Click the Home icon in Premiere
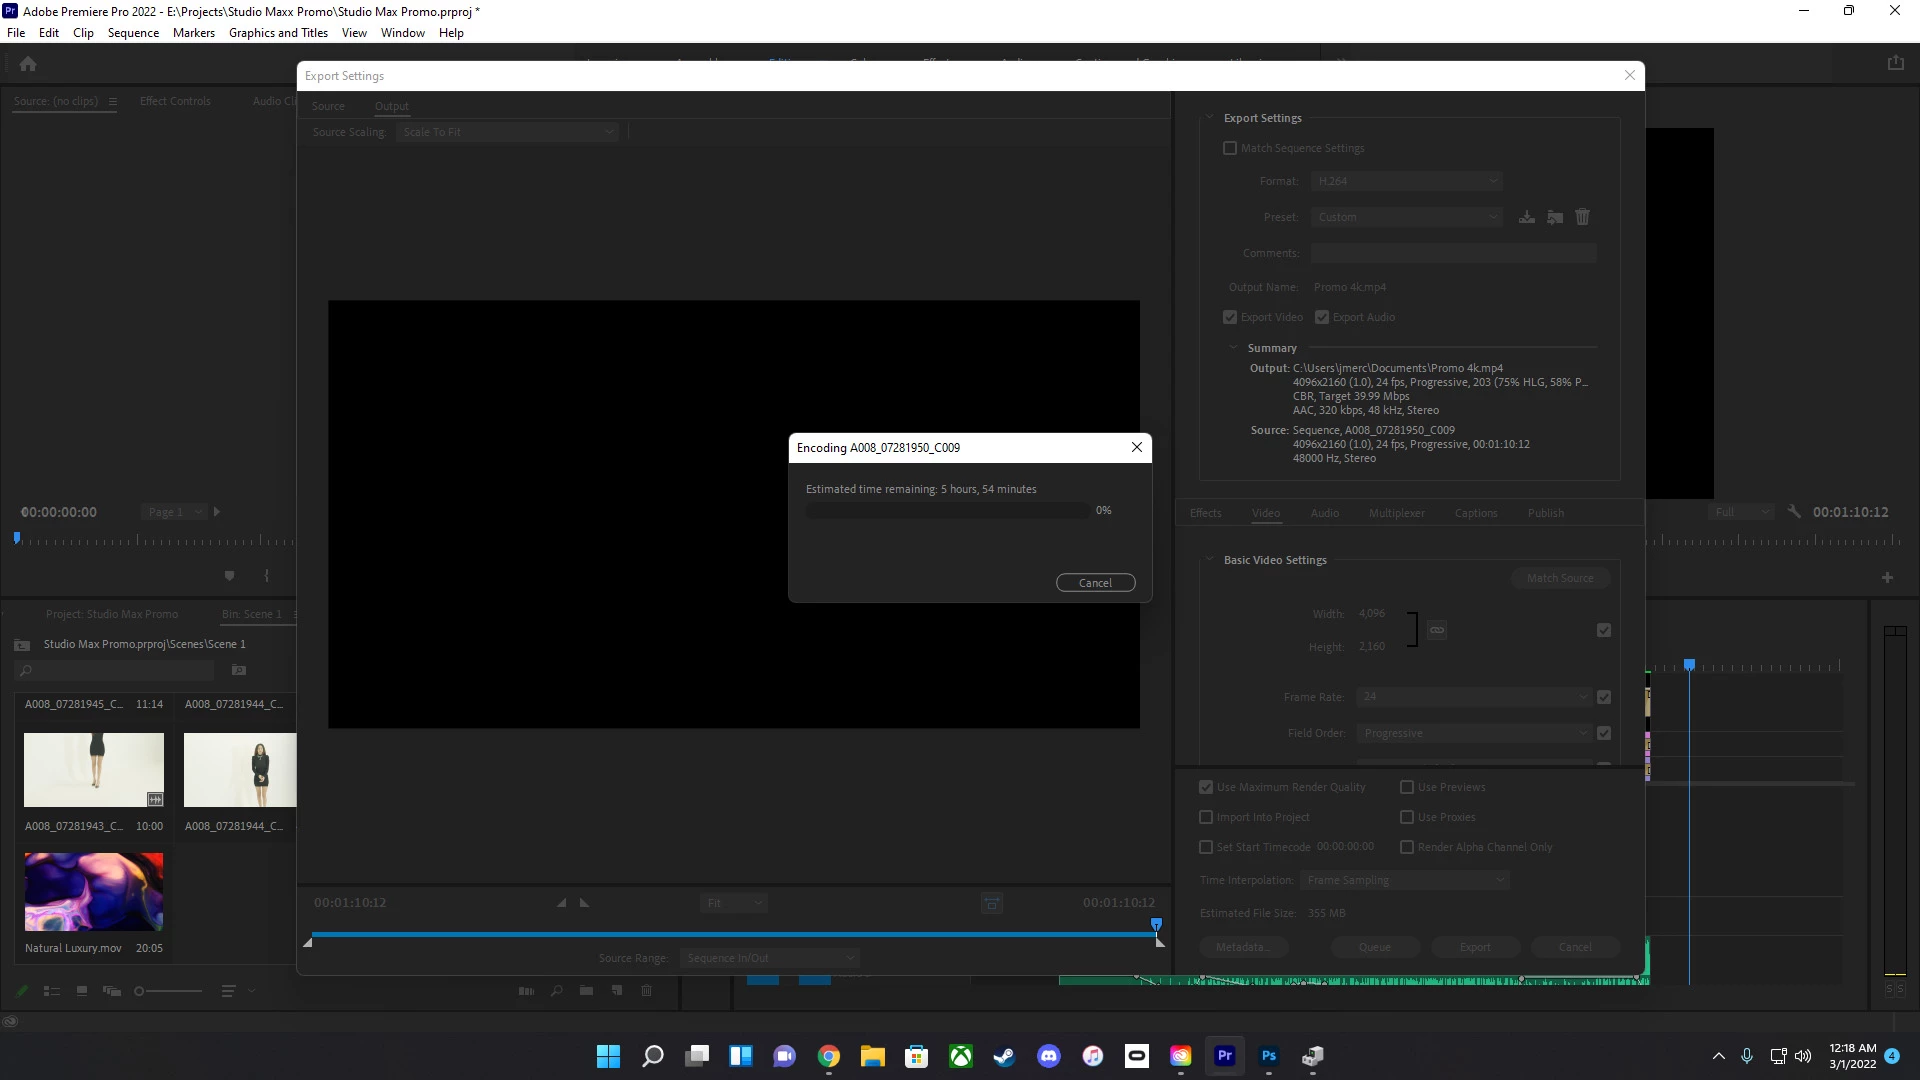 tap(28, 64)
